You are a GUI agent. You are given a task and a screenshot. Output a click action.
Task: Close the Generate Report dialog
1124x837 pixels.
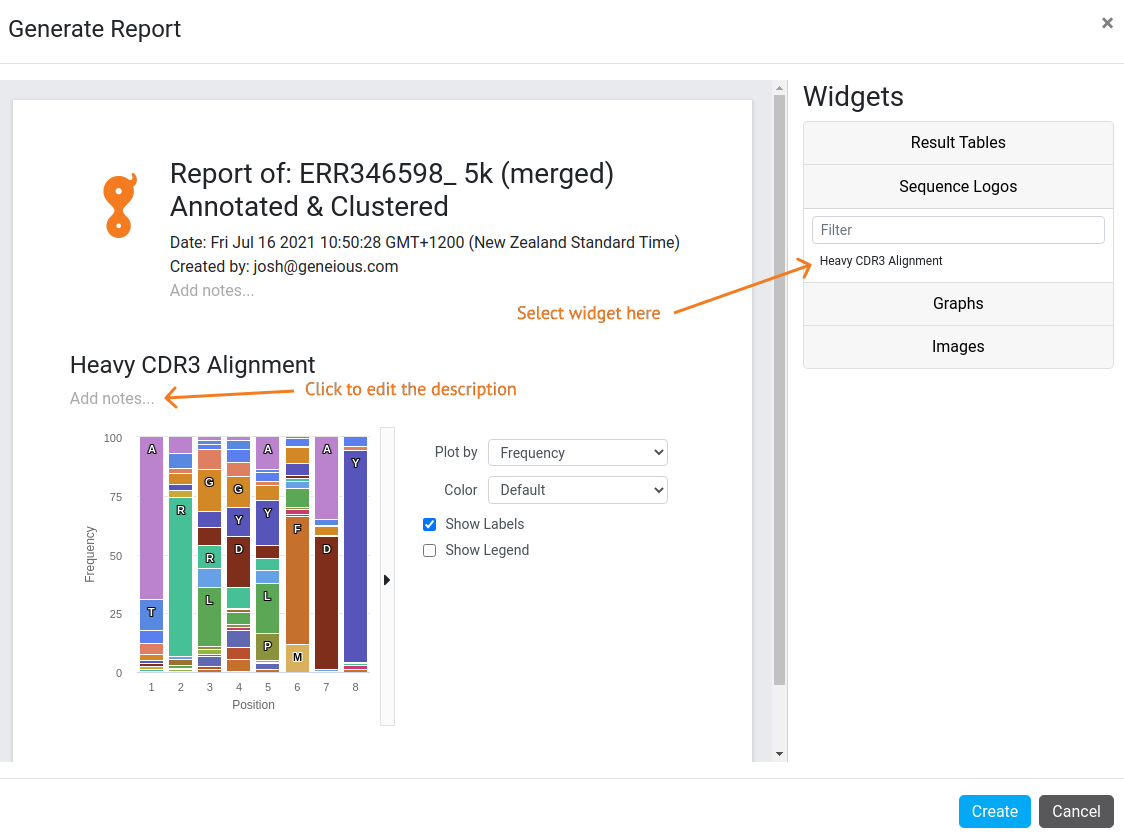1107,23
